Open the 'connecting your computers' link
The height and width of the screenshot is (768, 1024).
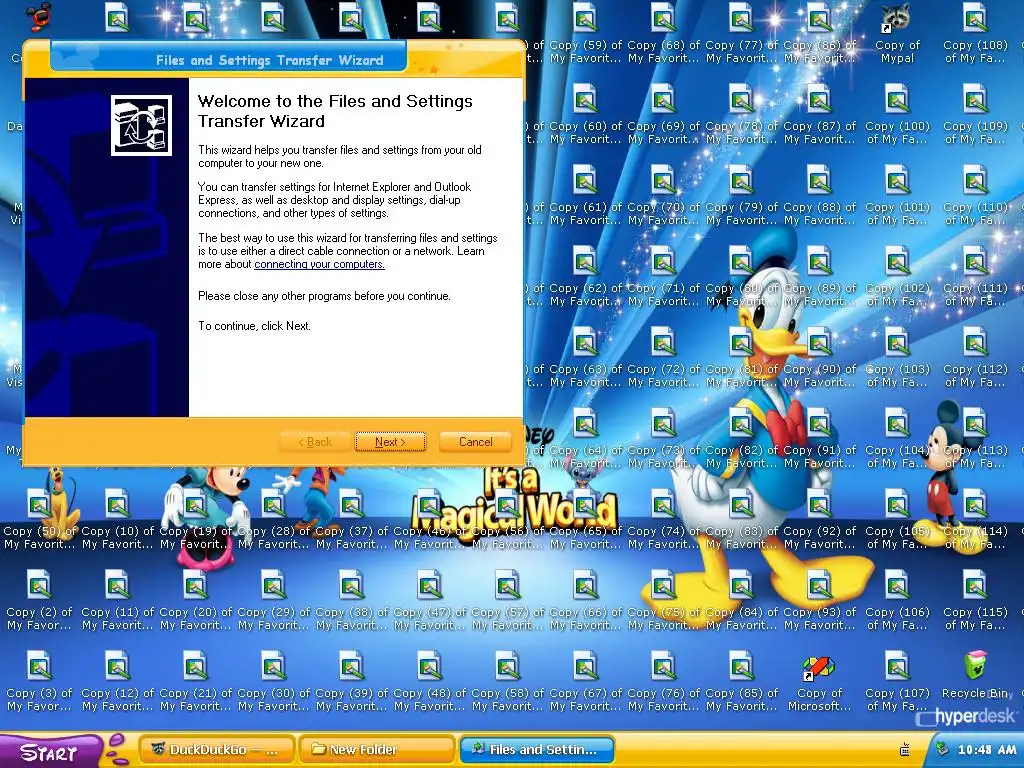[x=319, y=264]
